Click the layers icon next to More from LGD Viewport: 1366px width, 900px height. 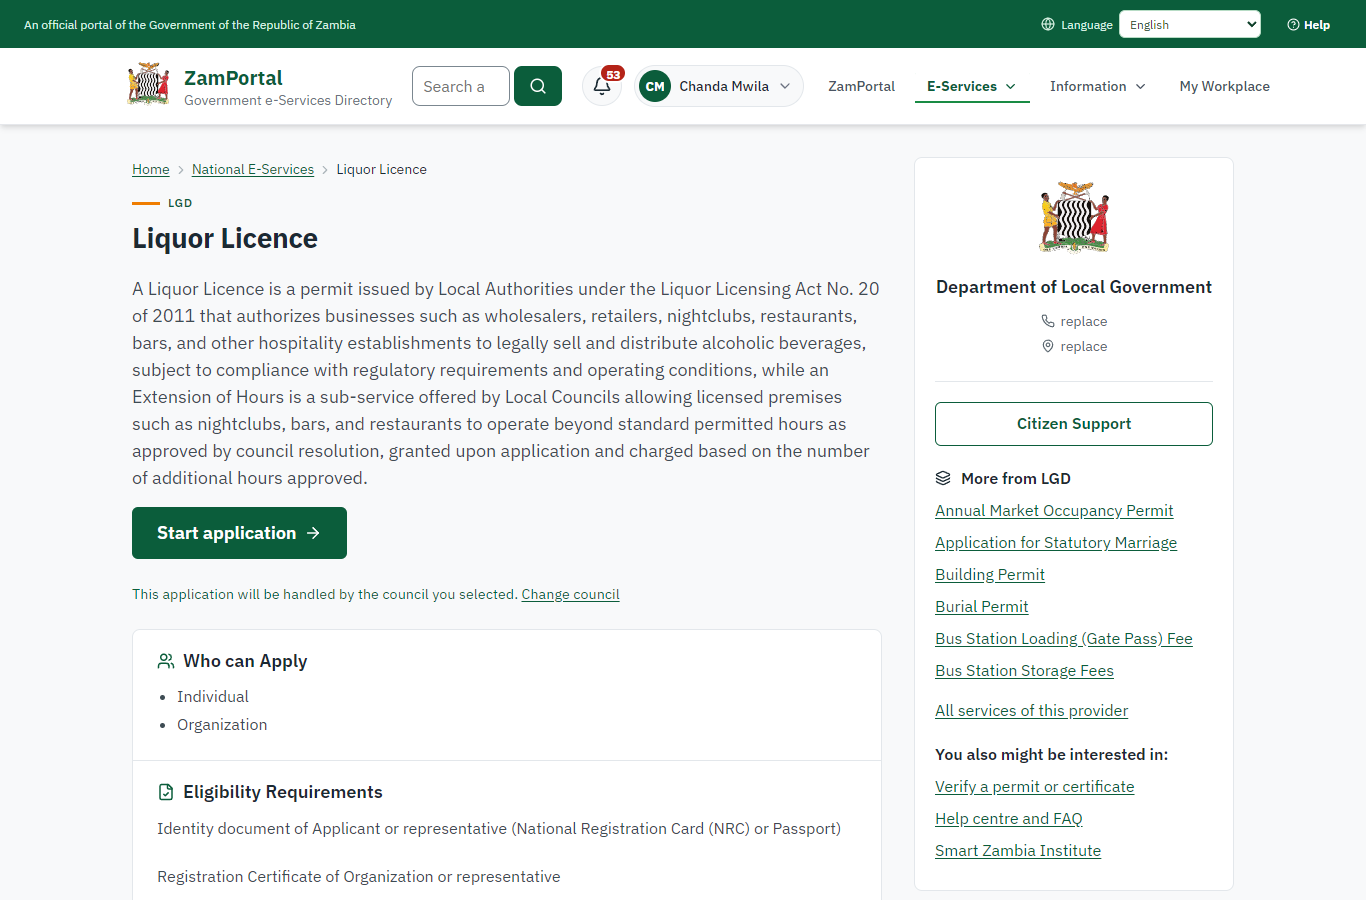pyautogui.click(x=943, y=478)
